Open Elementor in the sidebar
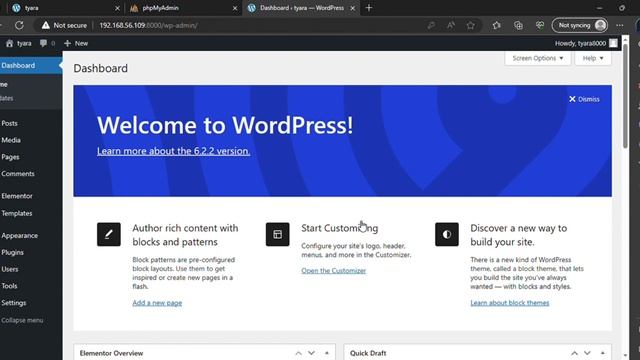Viewport: 640px width, 360px height. coord(31,196)
